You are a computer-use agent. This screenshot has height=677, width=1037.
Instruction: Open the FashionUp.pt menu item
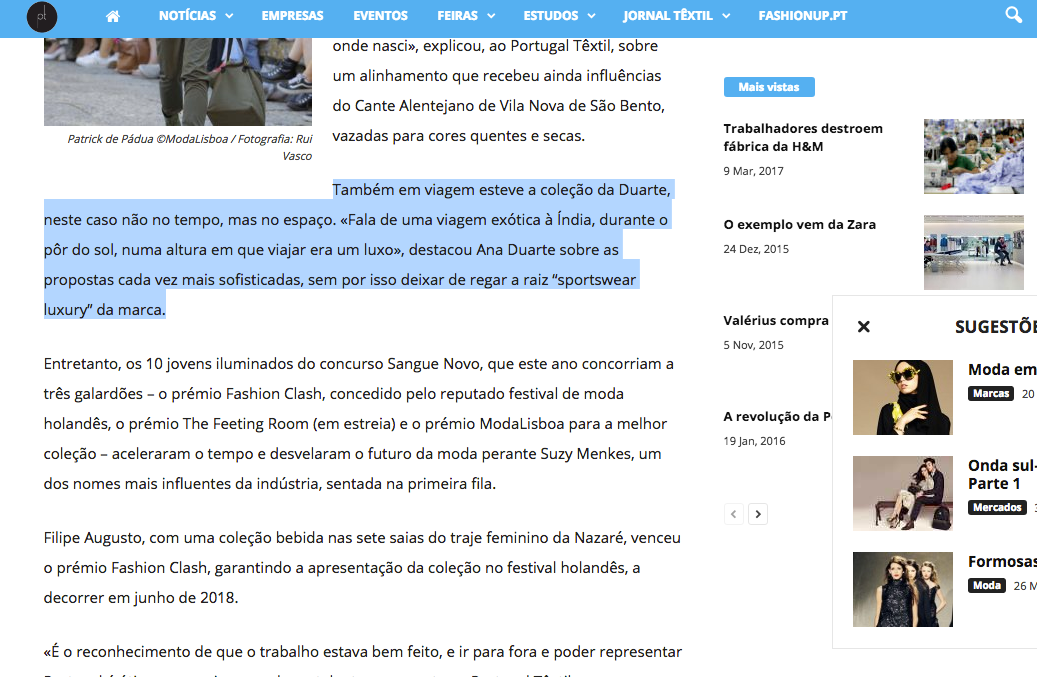[803, 16]
